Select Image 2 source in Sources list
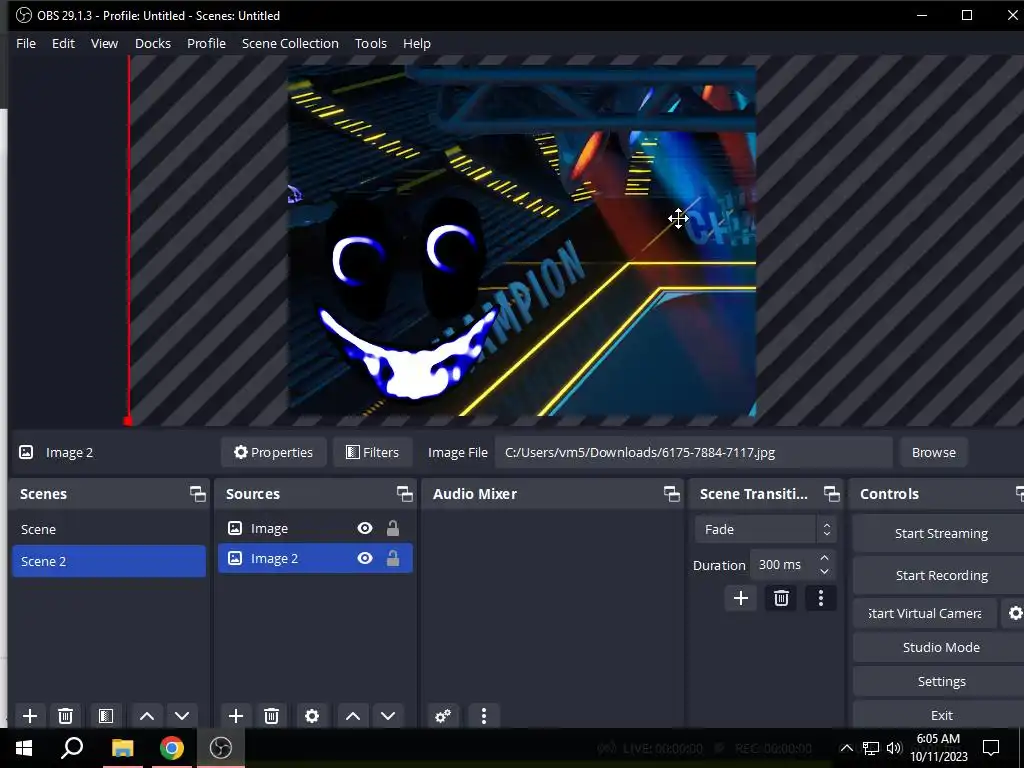 pos(315,558)
